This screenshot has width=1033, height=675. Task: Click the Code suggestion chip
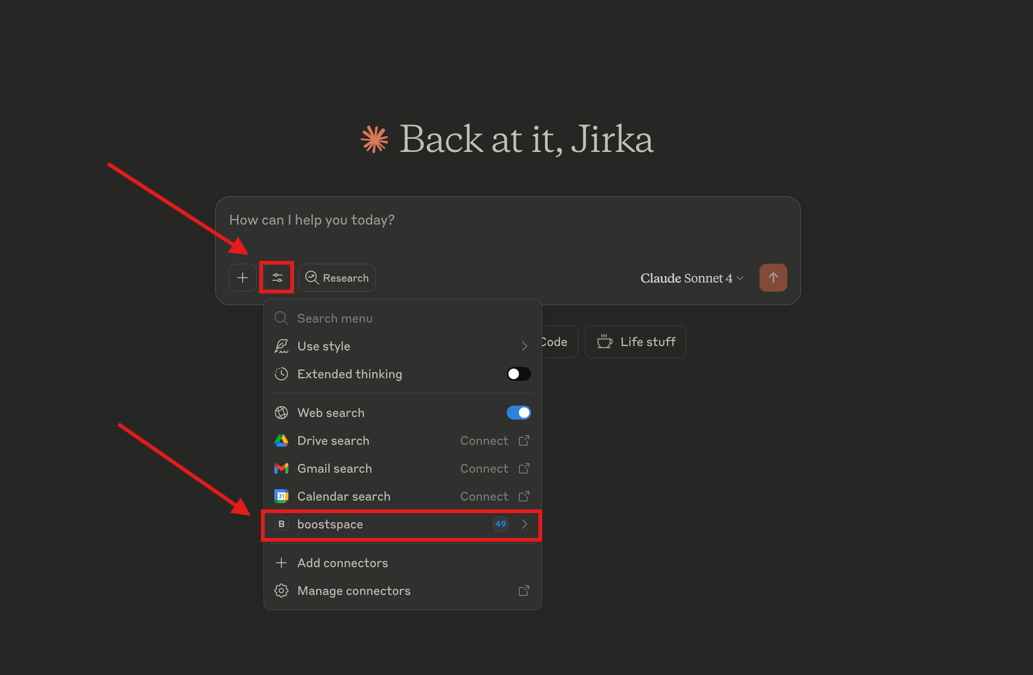[559, 342]
